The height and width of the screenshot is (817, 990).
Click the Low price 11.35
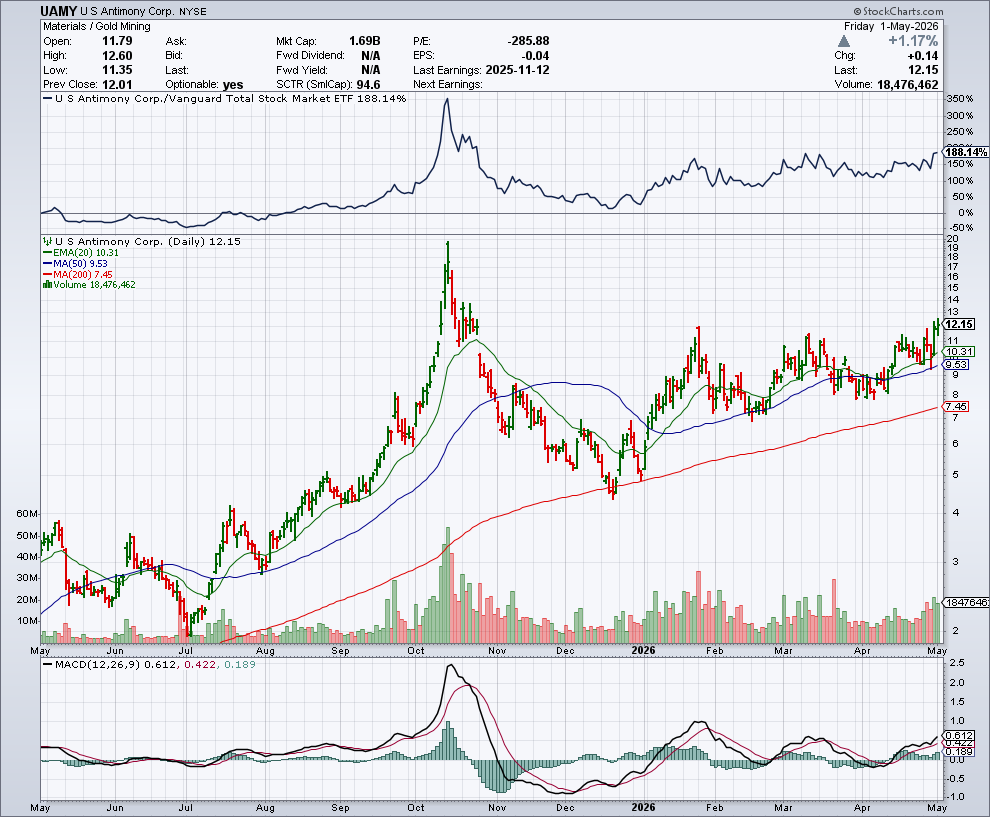(x=117, y=70)
